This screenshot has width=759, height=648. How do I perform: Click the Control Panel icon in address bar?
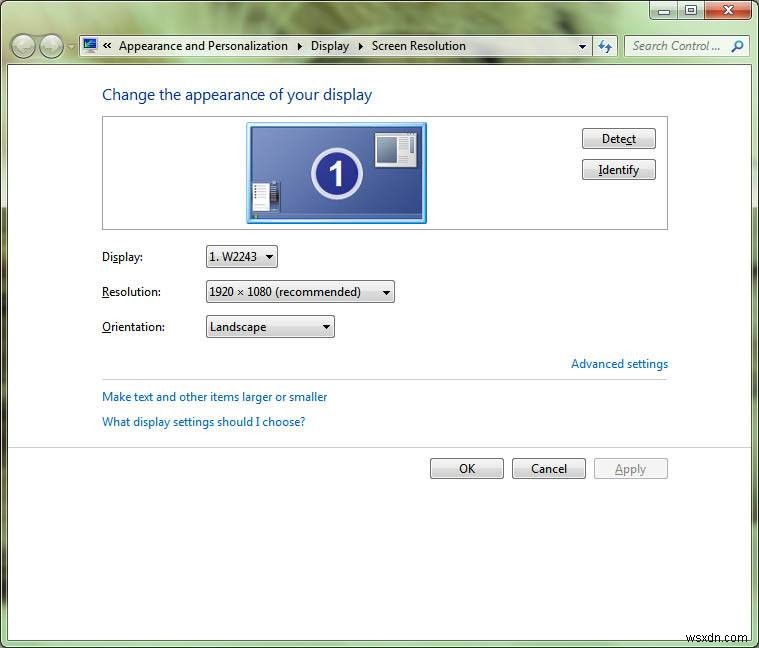tap(90, 45)
